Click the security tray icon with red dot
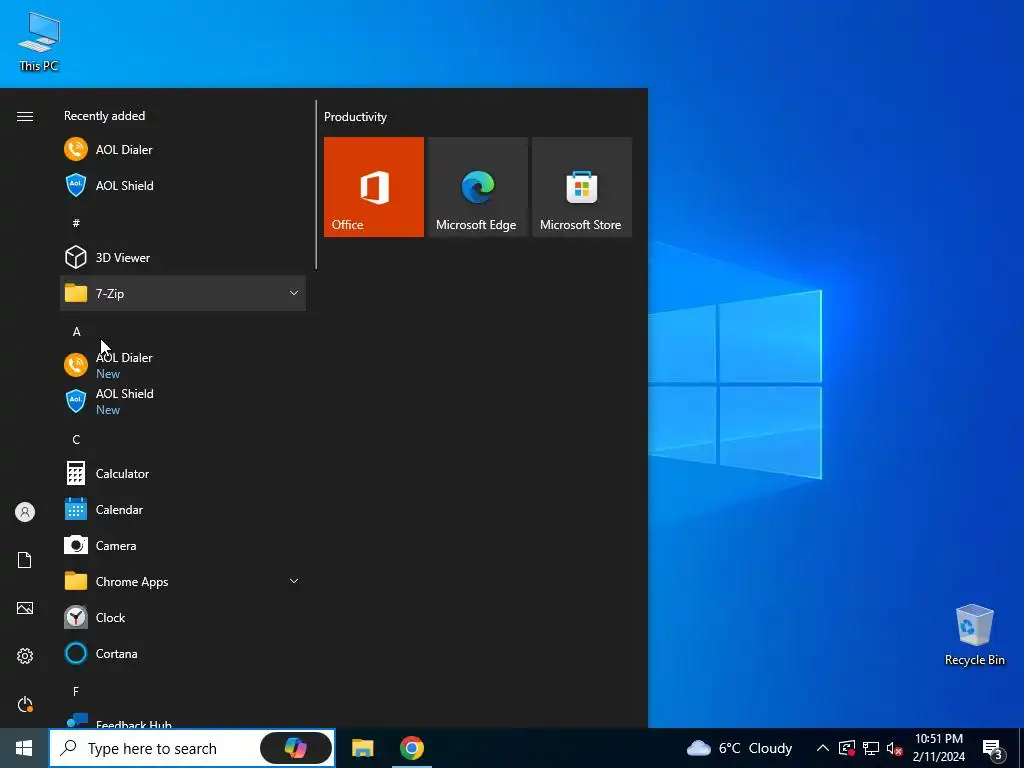The image size is (1024, 768). [846, 748]
